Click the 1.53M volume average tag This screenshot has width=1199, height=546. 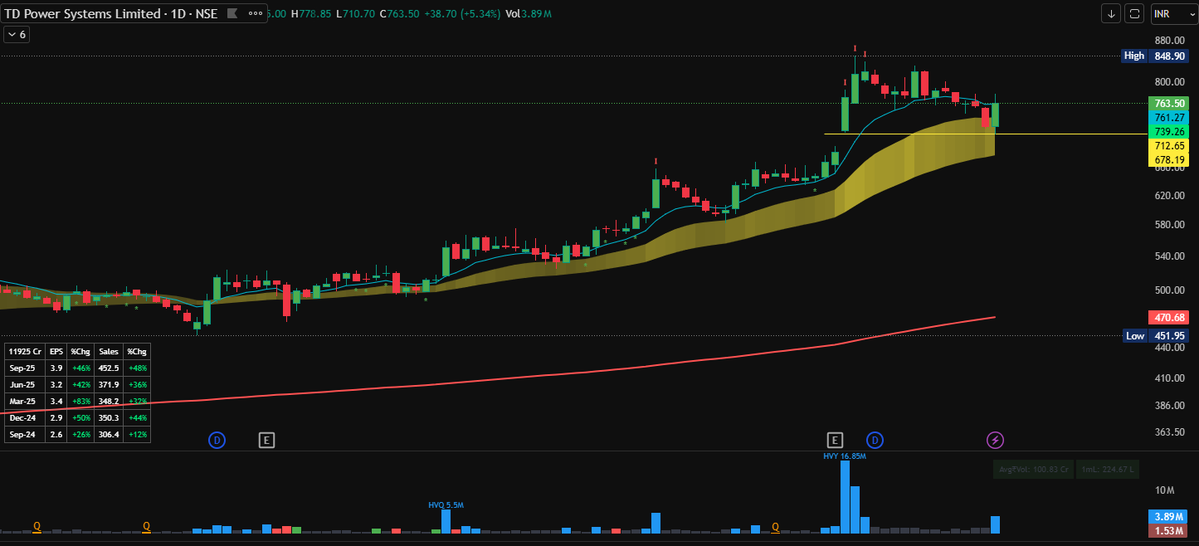(x=1169, y=531)
